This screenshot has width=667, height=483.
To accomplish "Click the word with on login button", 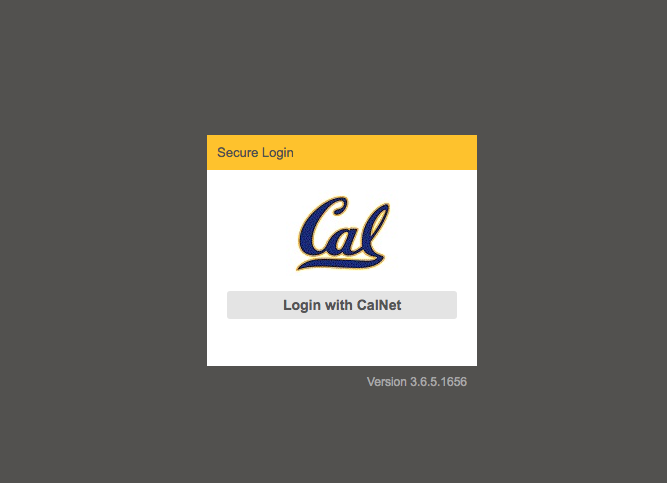I will click(339, 305).
